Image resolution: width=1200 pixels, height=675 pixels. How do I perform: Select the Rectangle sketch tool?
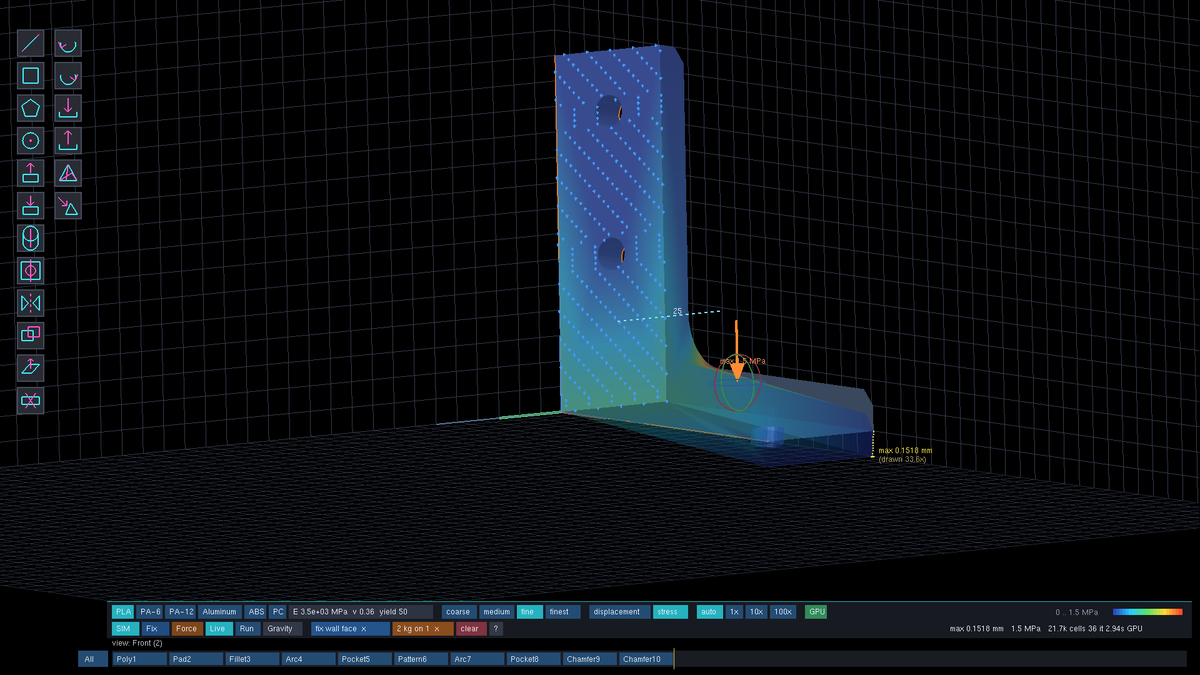click(31, 75)
